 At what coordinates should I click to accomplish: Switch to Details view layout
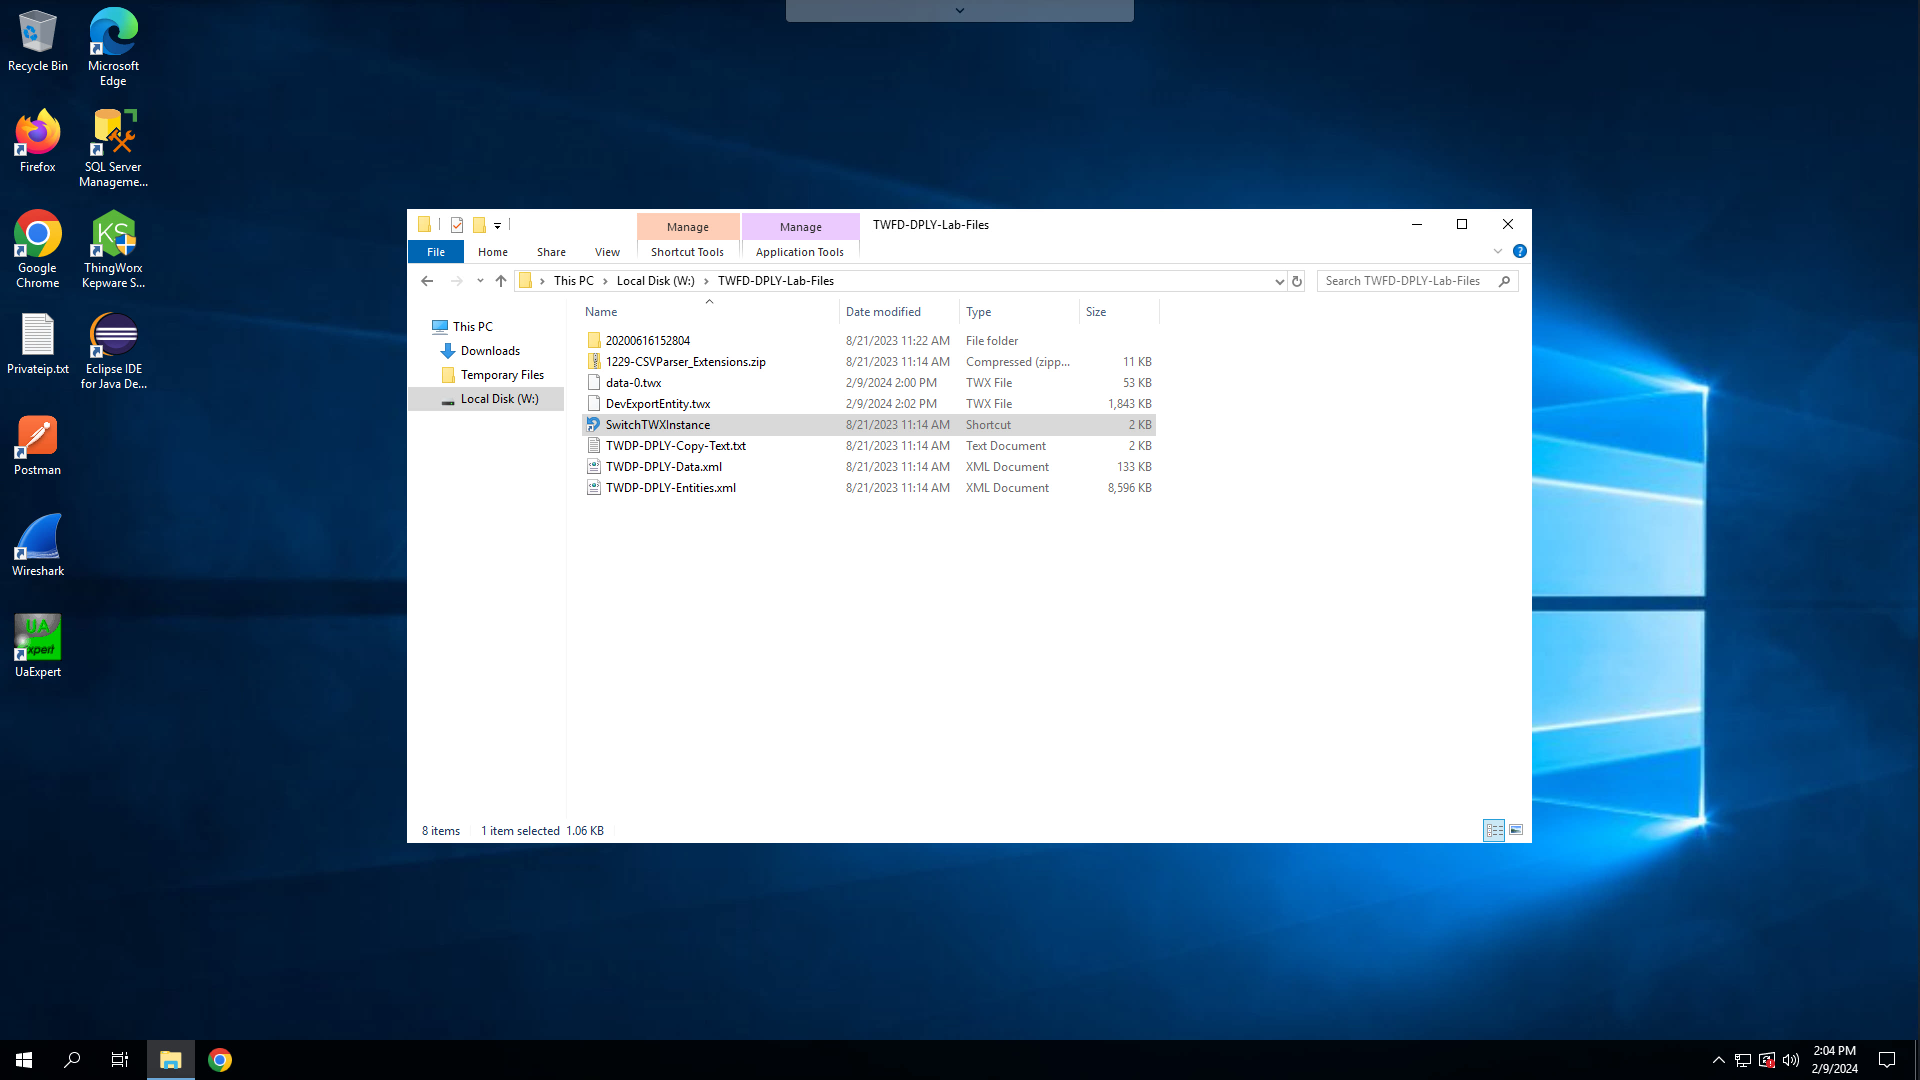pyautogui.click(x=1494, y=830)
